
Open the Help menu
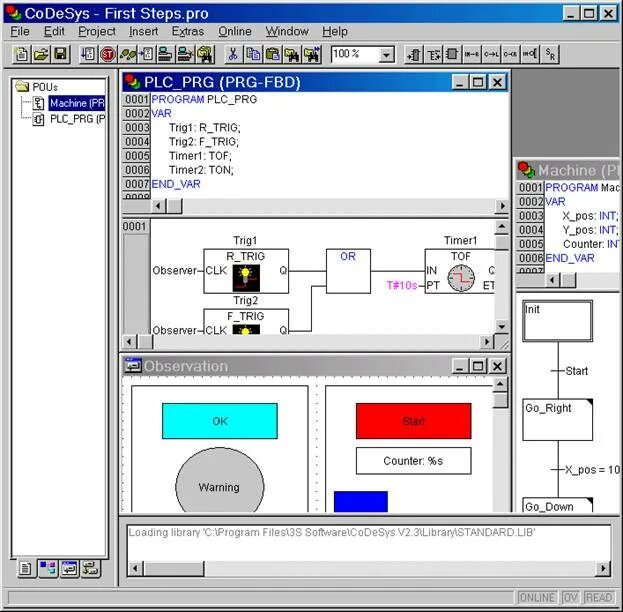tap(335, 31)
